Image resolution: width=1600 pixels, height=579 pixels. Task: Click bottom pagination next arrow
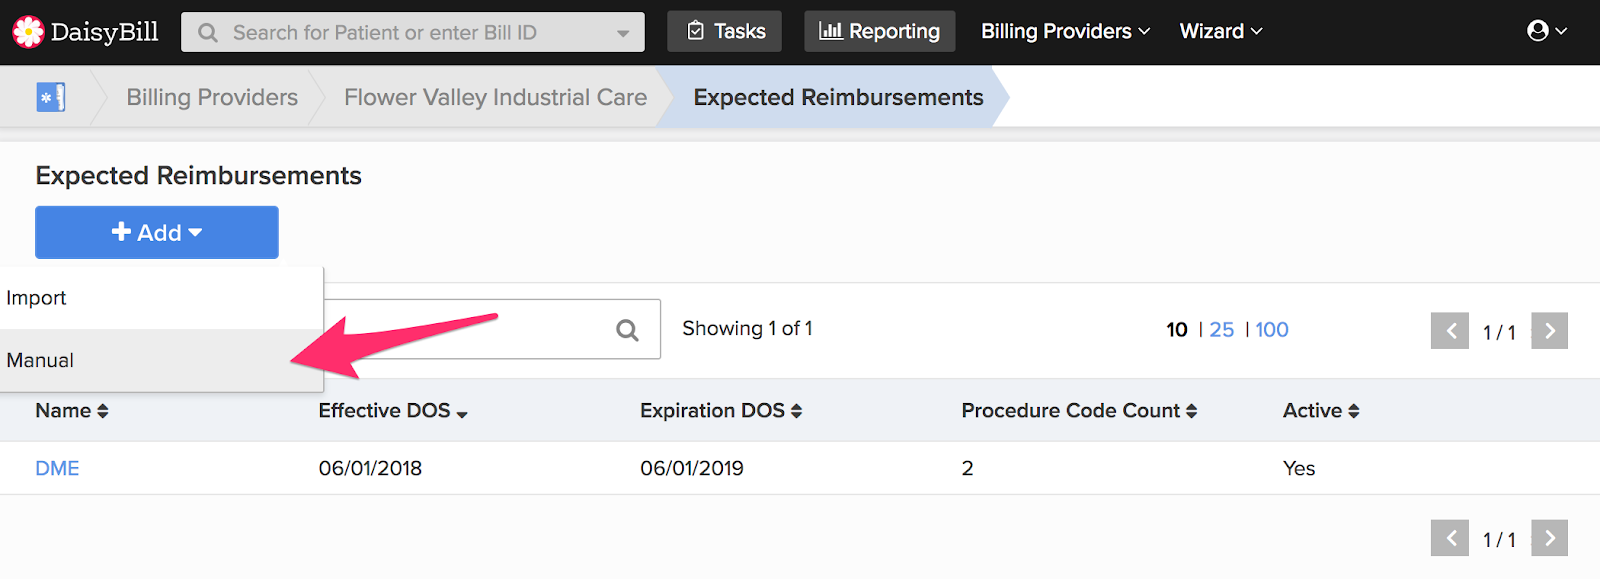pos(1549,538)
